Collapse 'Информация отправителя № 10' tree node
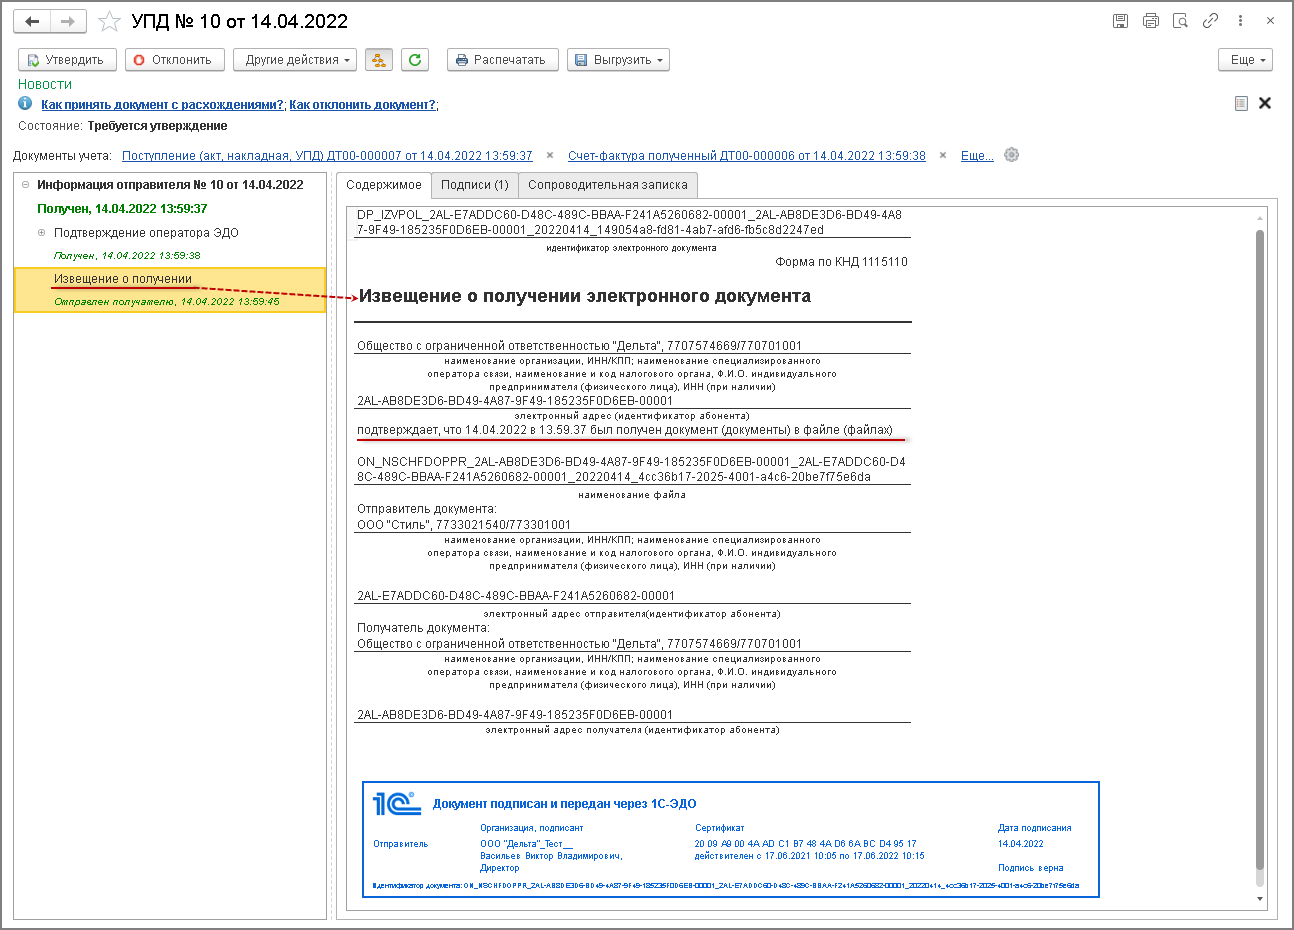 click(x=26, y=185)
